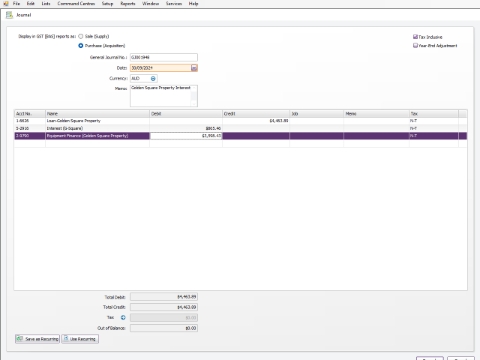Select the Sale (Supply) radio option
Viewport: 480px width, 360px height.
81,36
